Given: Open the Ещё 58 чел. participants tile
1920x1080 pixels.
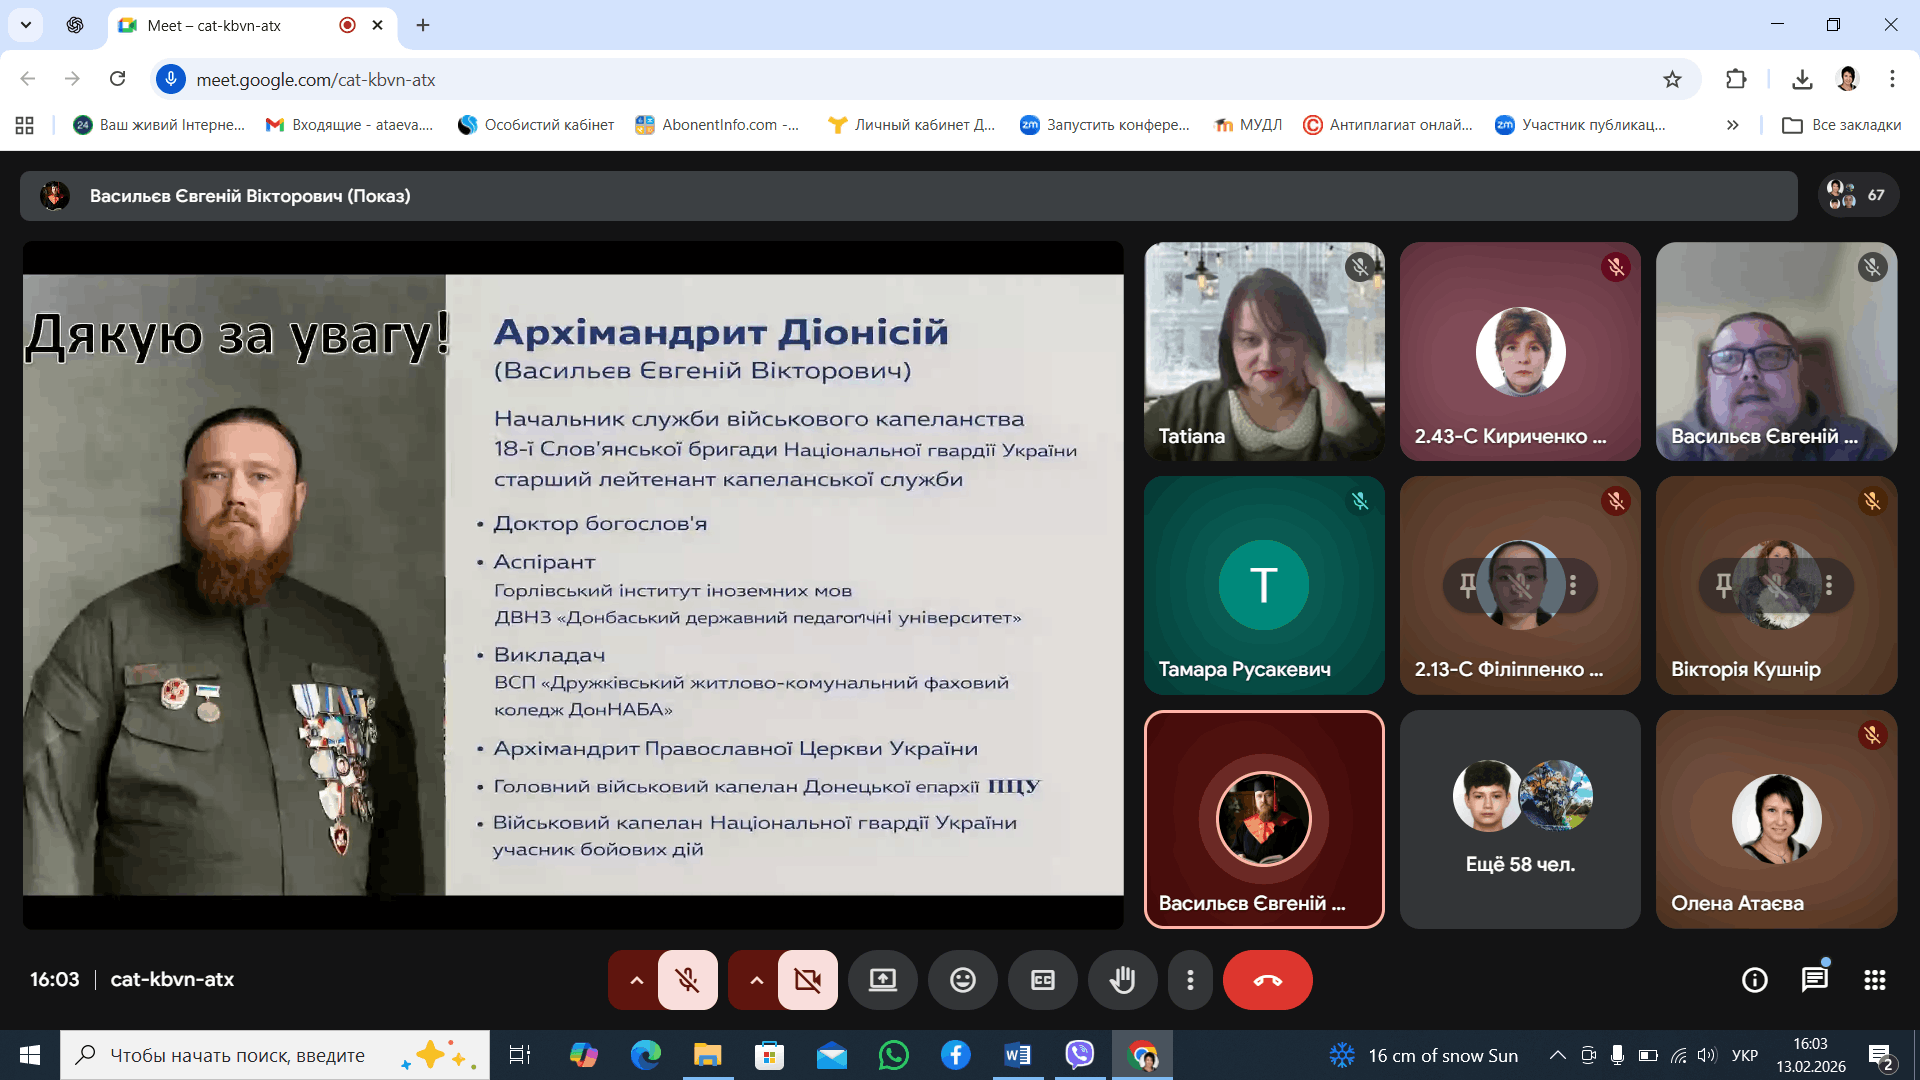Looking at the screenshot, I should tap(1520, 820).
